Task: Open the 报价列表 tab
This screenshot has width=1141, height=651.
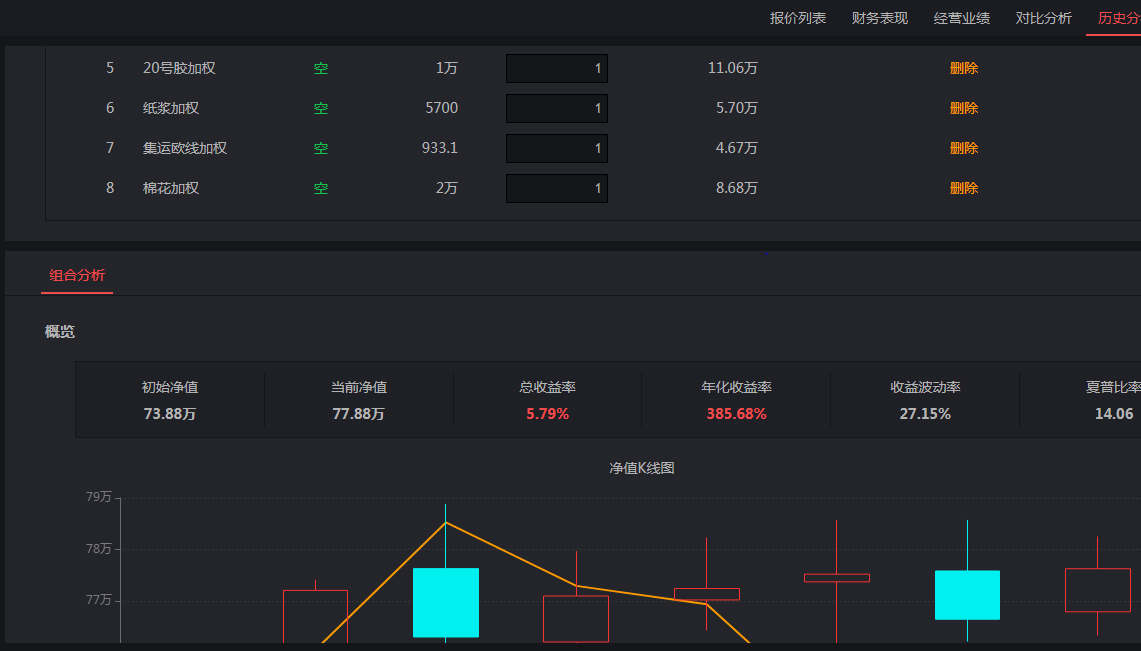Action: tap(797, 18)
